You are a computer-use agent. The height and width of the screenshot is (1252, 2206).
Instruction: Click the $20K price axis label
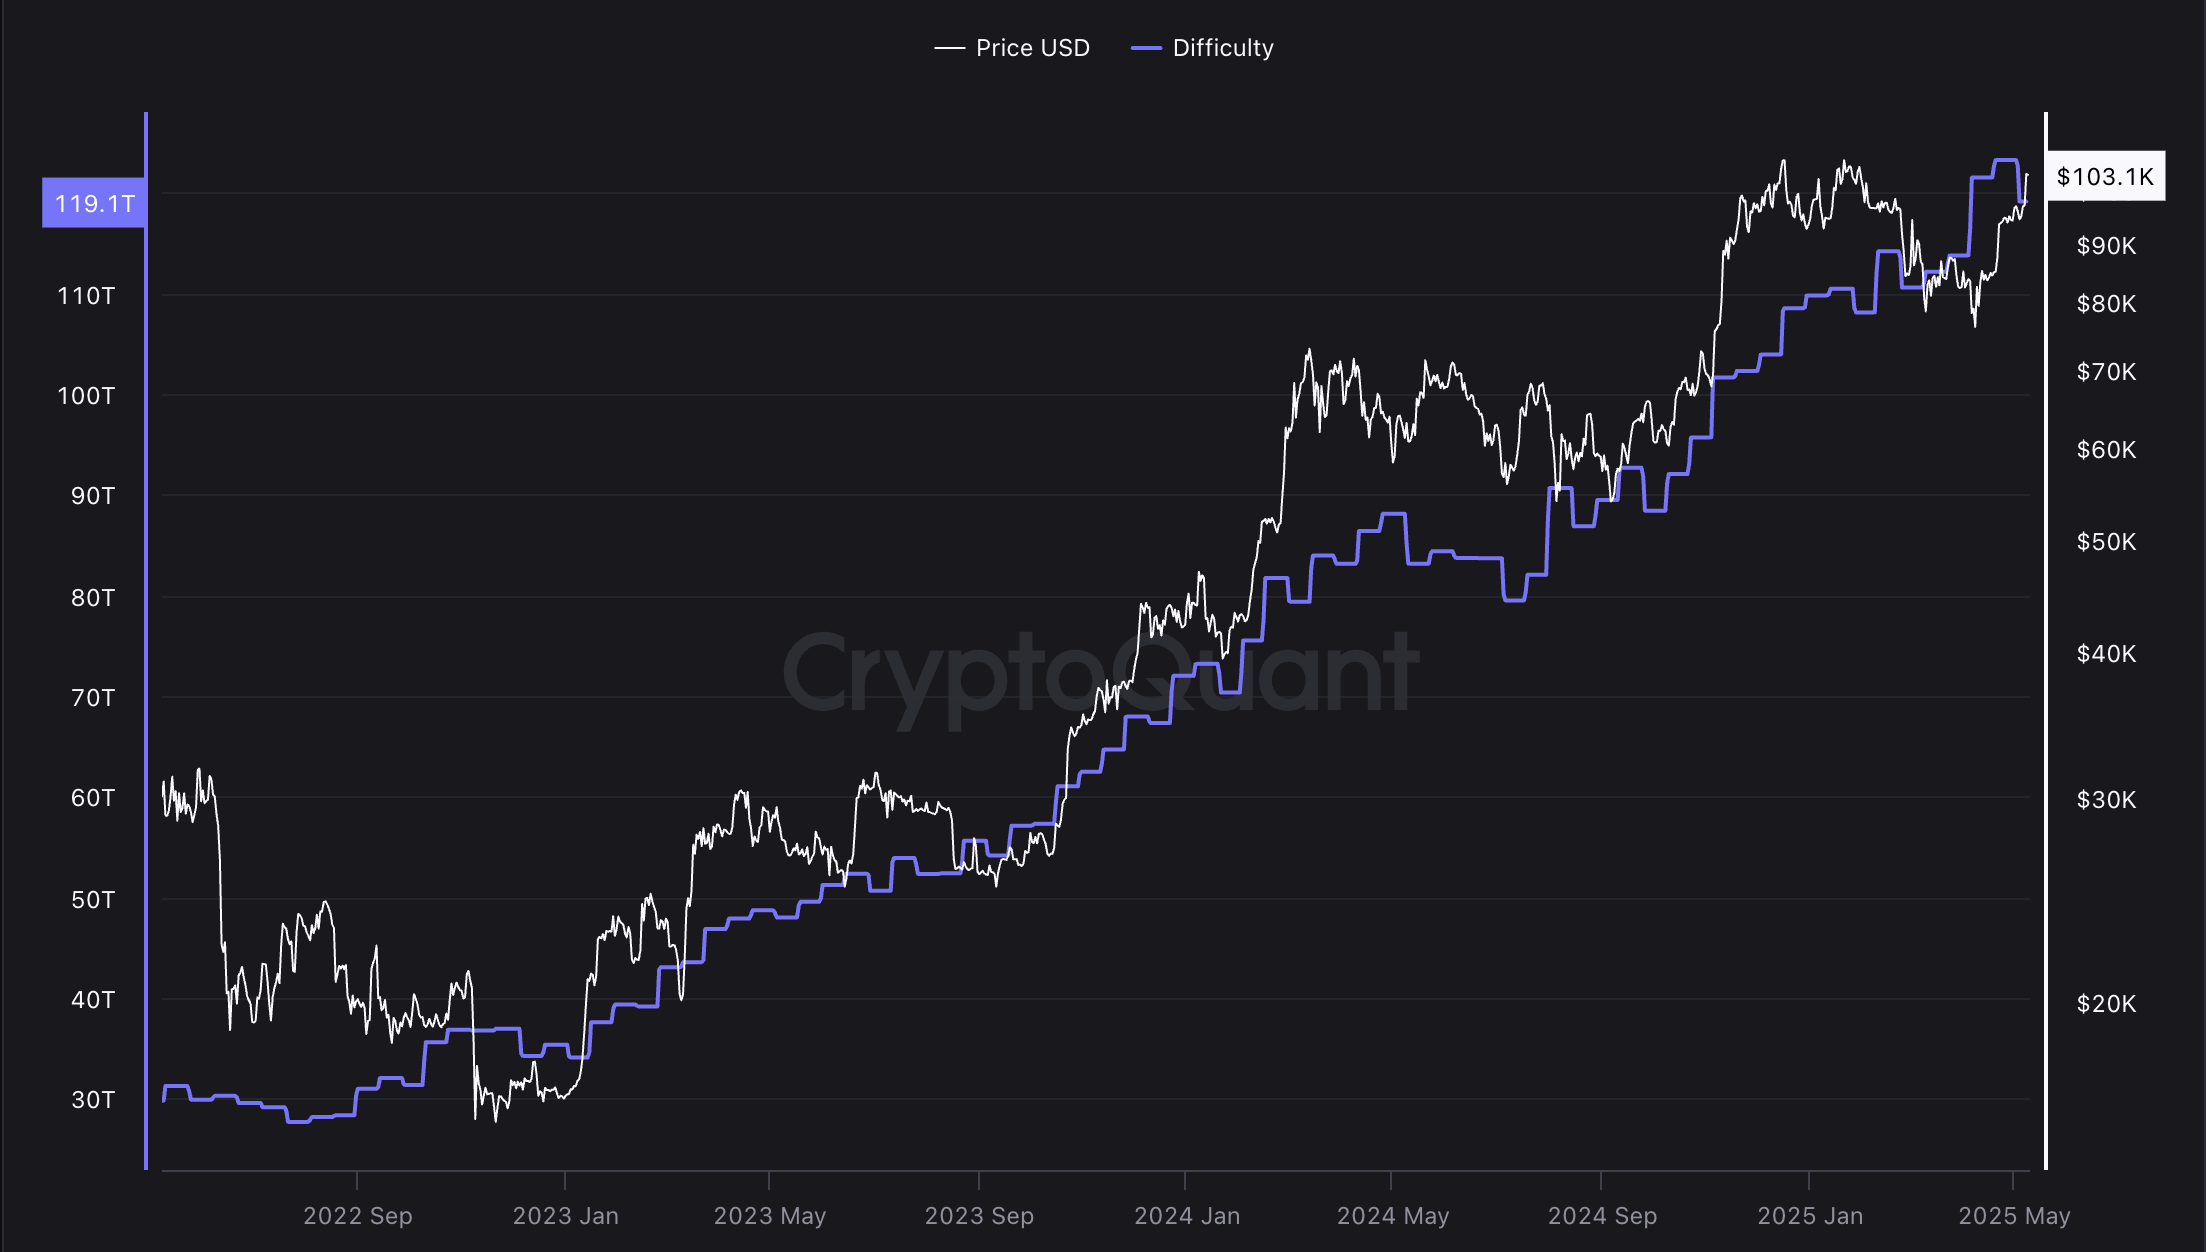tap(2106, 1004)
